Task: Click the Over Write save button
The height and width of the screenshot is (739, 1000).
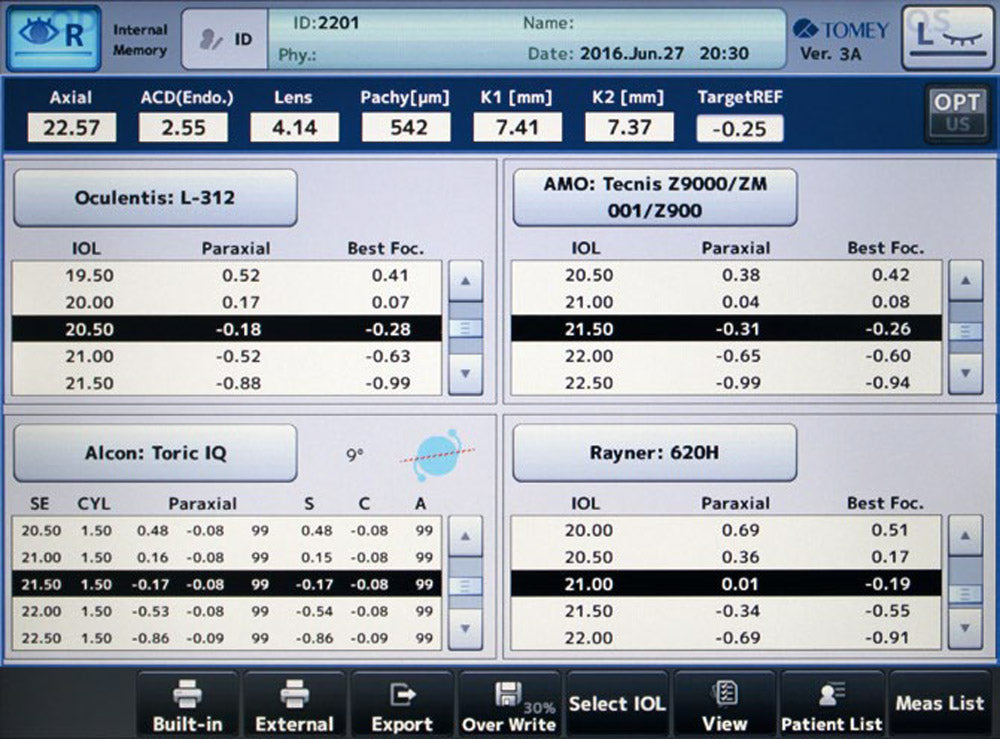Action: point(509,705)
